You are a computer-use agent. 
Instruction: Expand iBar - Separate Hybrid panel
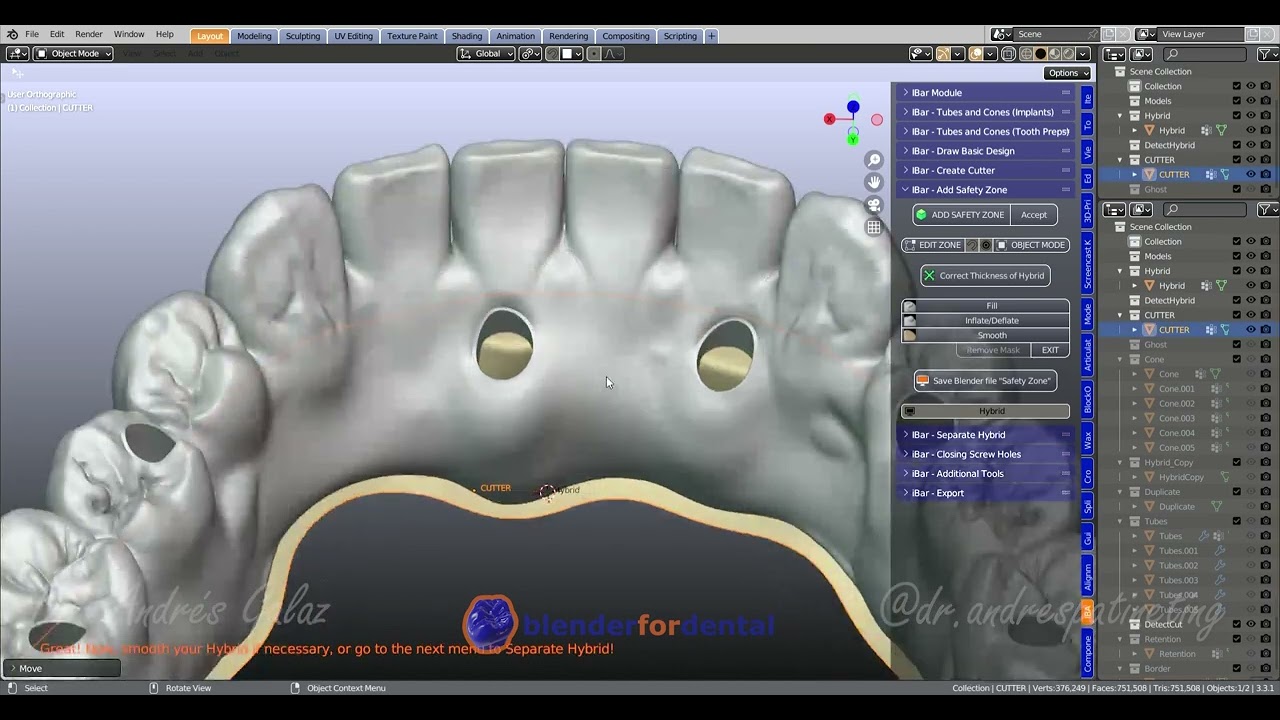tap(986, 435)
